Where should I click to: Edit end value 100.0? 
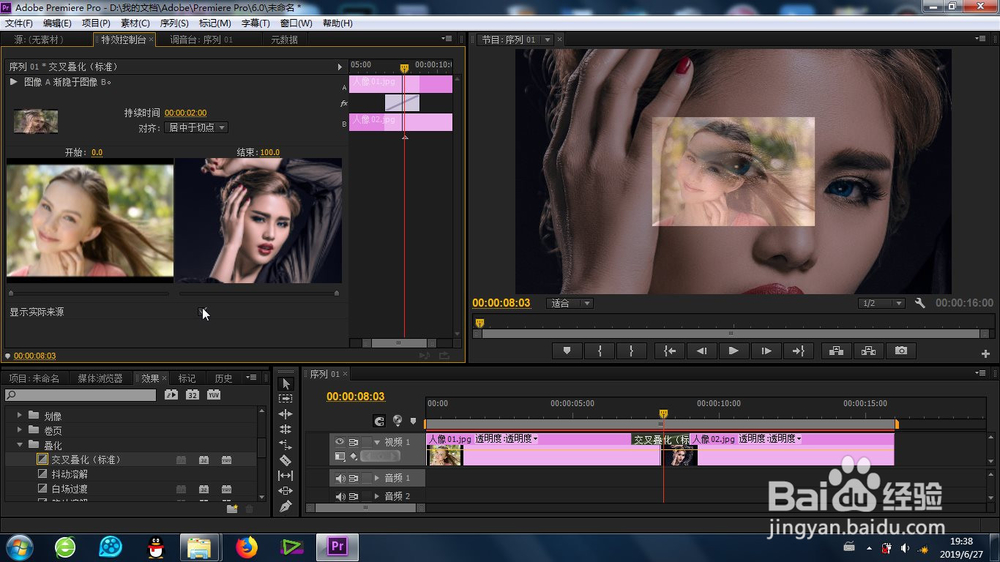click(x=270, y=152)
